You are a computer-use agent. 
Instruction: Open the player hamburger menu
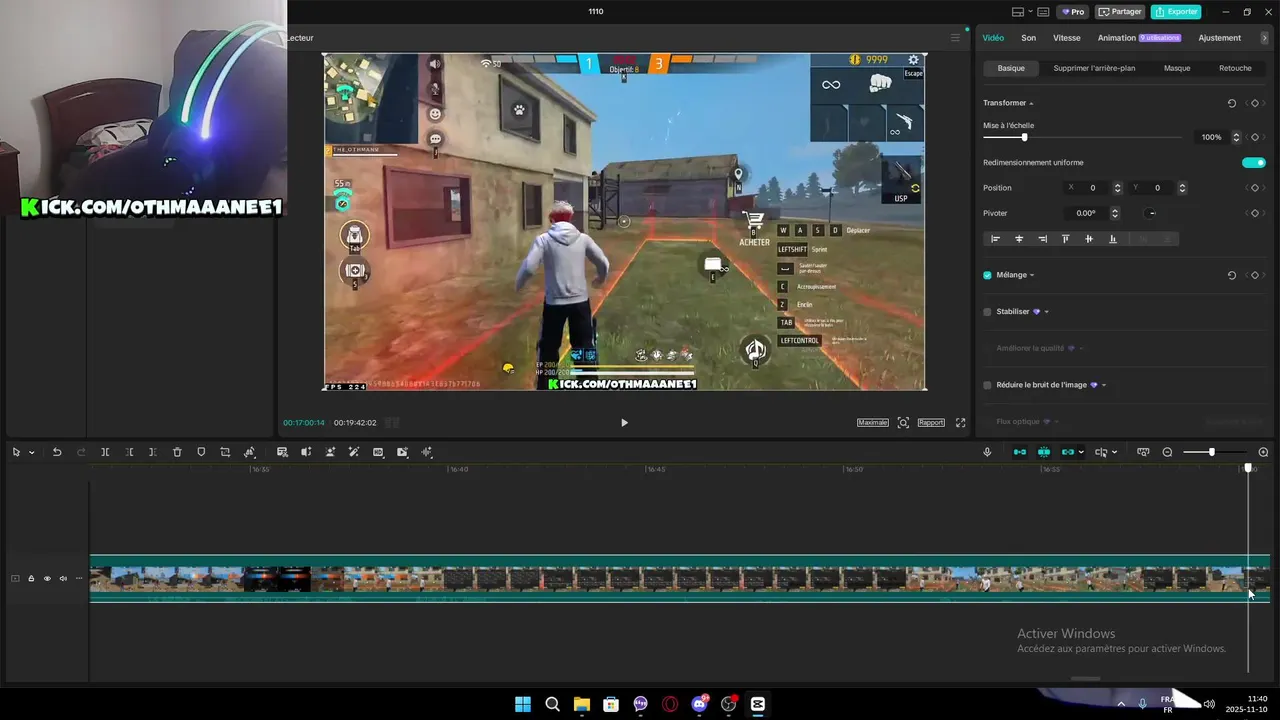coord(955,38)
